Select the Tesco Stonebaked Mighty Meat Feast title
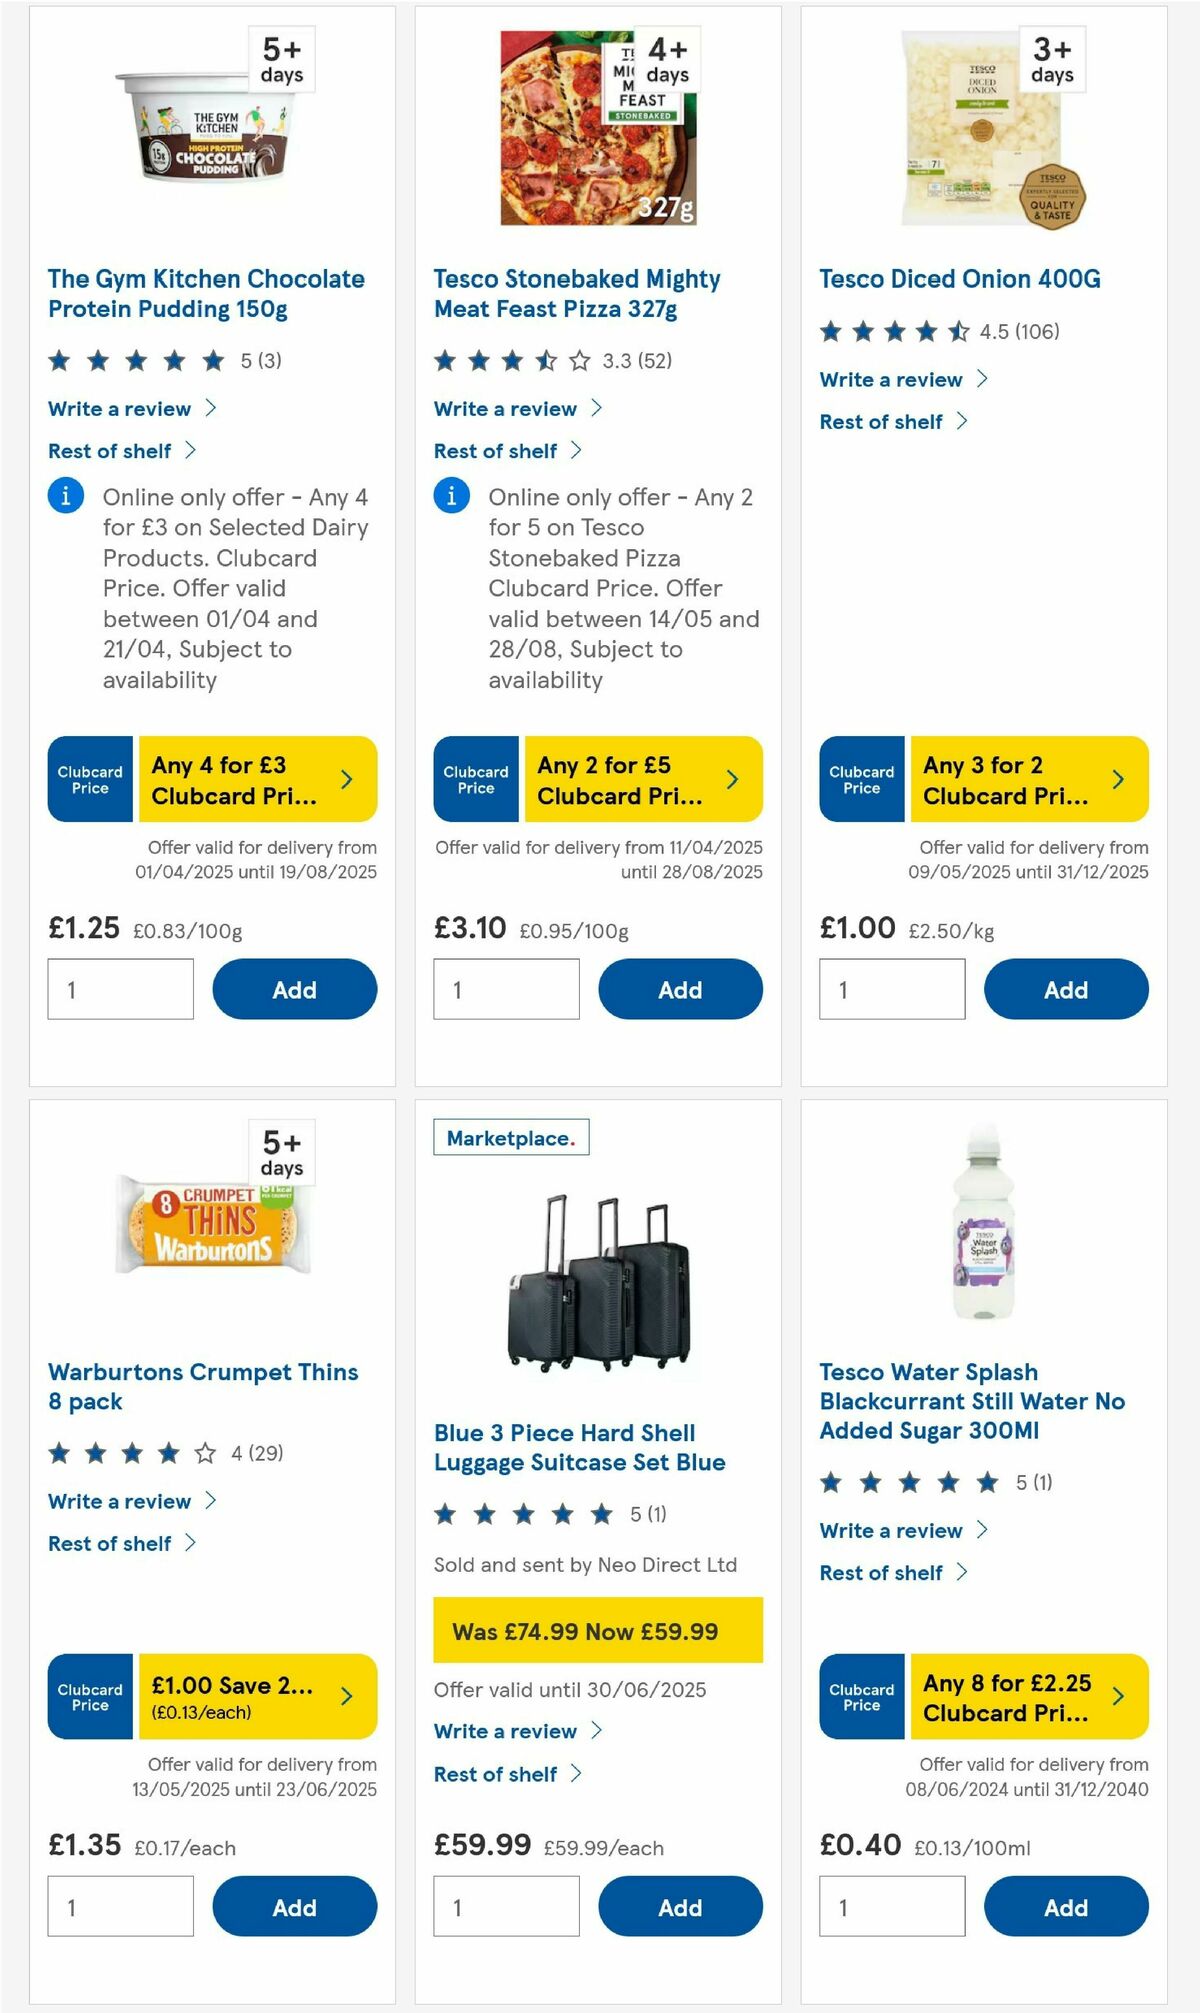 [x=576, y=294]
